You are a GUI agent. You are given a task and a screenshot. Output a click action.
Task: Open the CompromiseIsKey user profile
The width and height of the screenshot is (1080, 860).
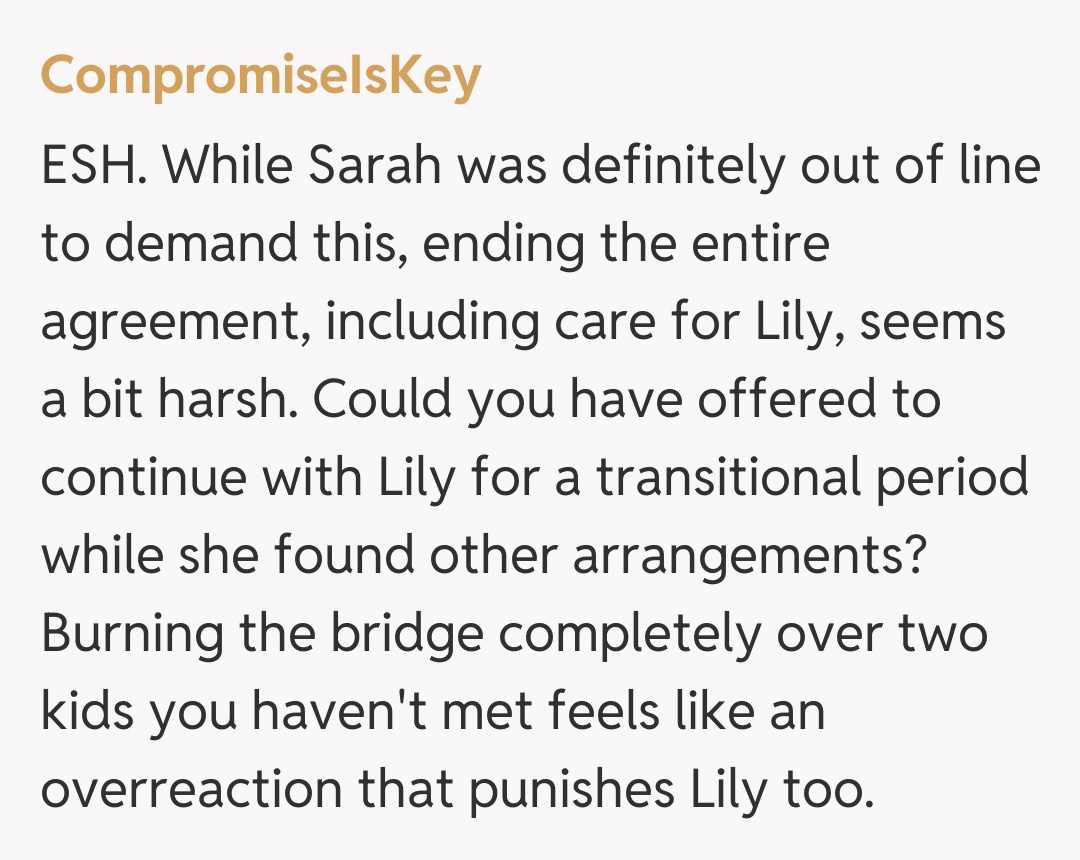pyautogui.click(x=260, y=77)
